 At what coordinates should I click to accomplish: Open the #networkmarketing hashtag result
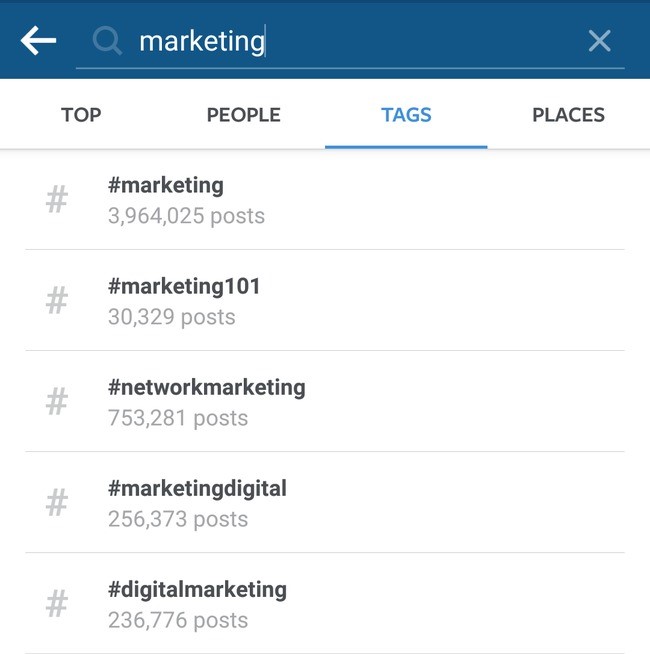[x=325, y=402]
